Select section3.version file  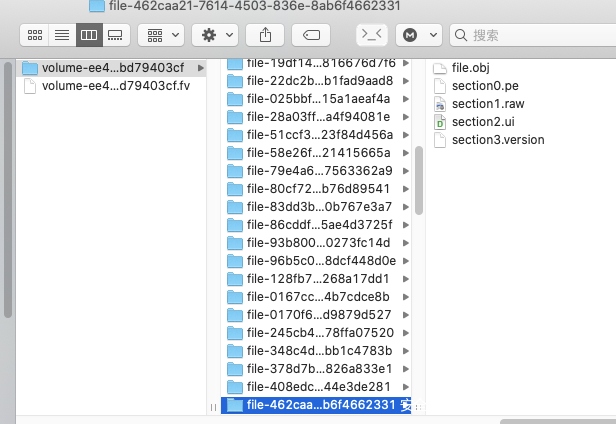497,140
